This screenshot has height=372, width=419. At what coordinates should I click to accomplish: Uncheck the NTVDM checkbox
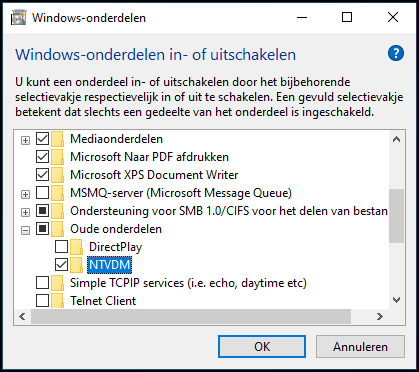[x=61, y=265]
